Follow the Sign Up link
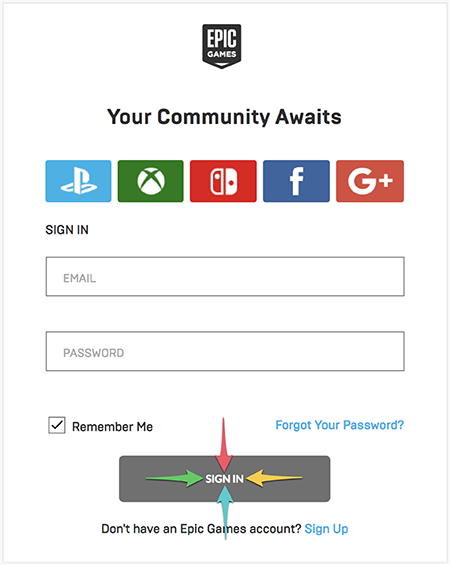450x565 pixels. [326, 529]
